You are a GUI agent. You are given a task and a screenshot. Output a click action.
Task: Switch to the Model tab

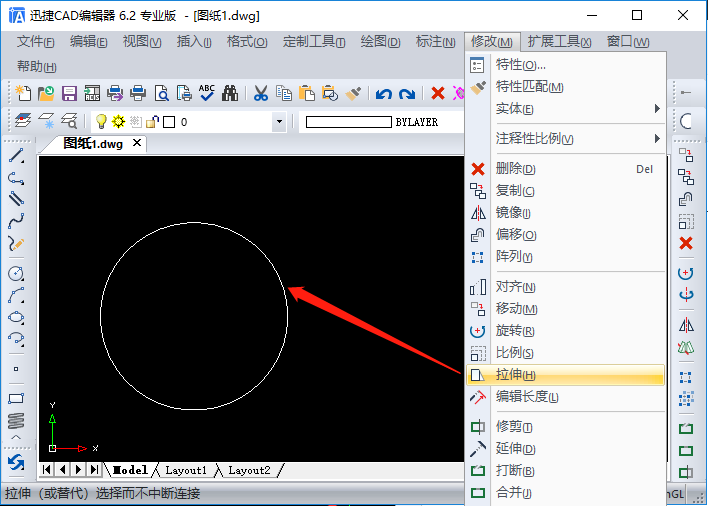(130, 470)
